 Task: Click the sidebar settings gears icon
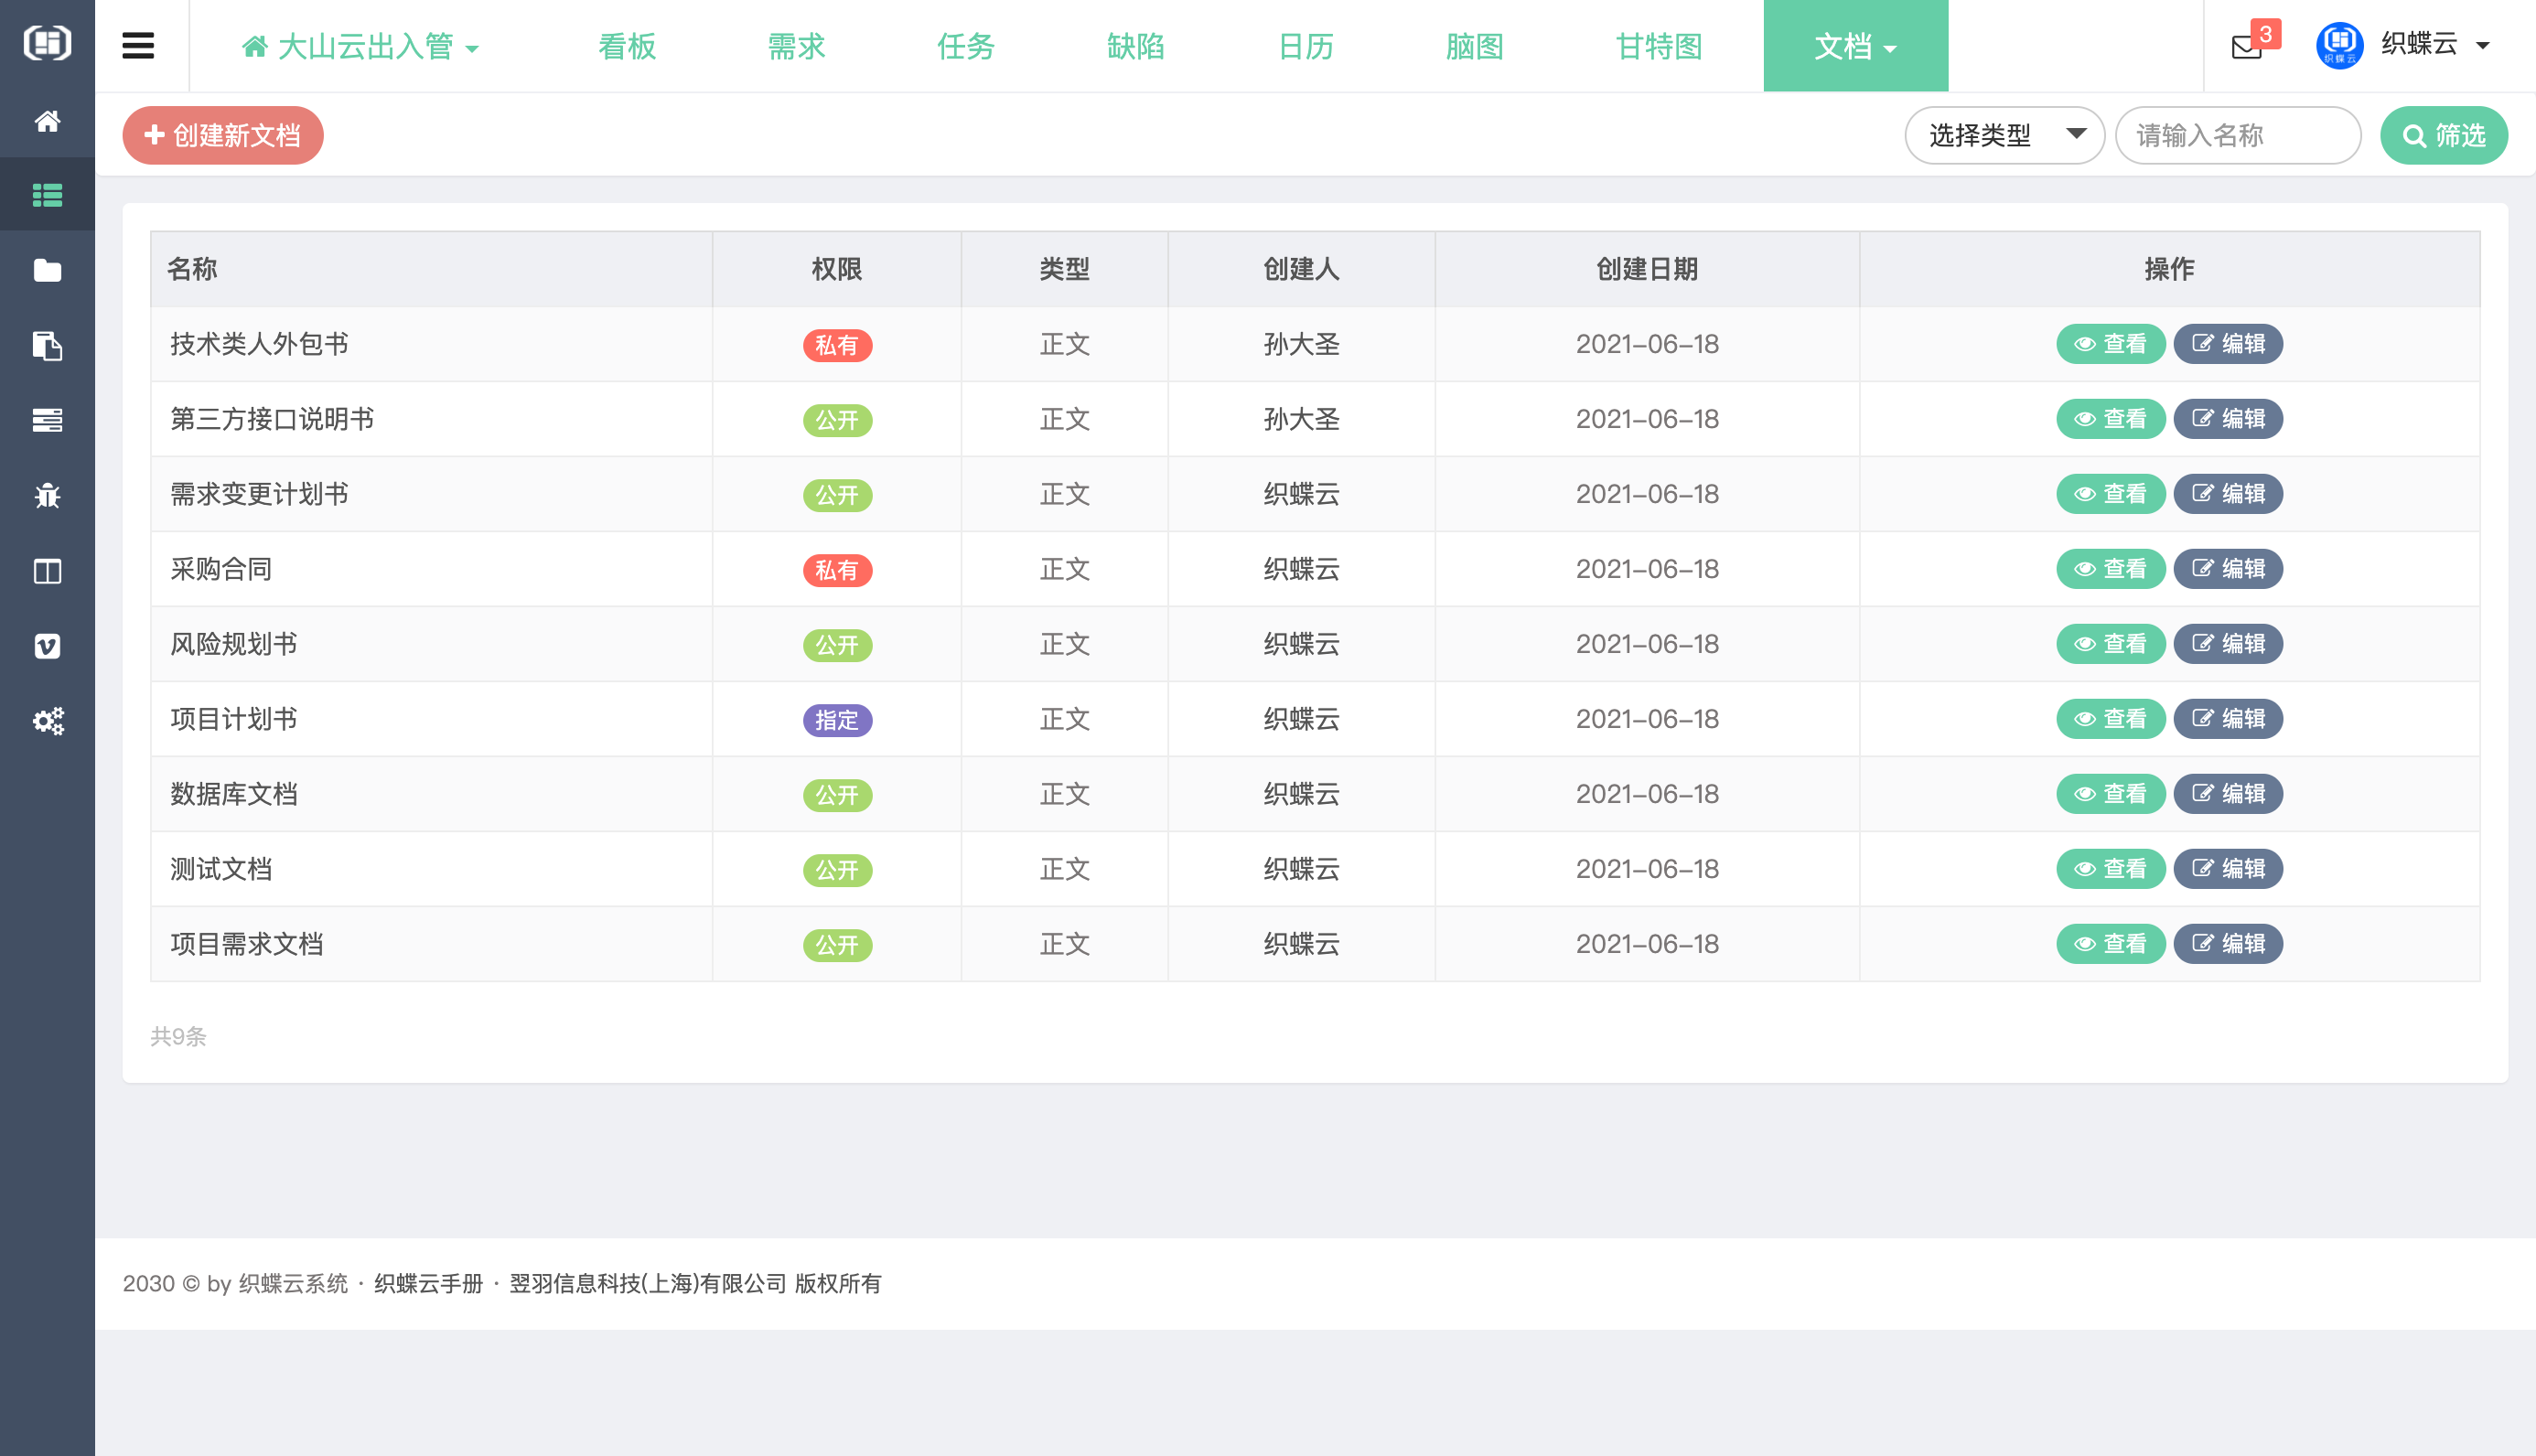[x=47, y=721]
